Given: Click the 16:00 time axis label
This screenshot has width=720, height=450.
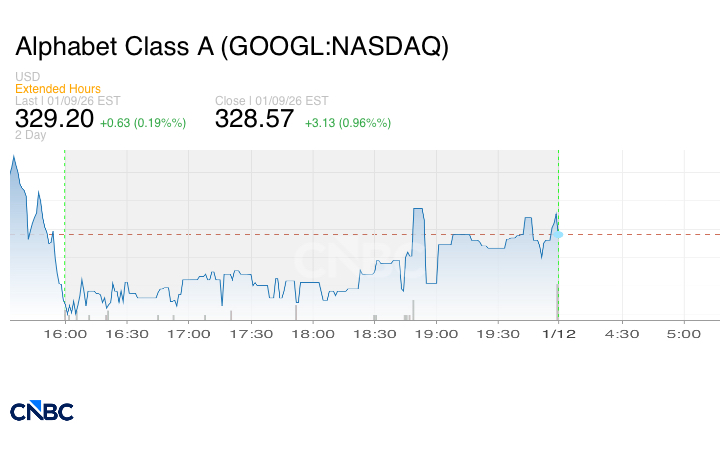Looking at the screenshot, I should click(x=65, y=334).
